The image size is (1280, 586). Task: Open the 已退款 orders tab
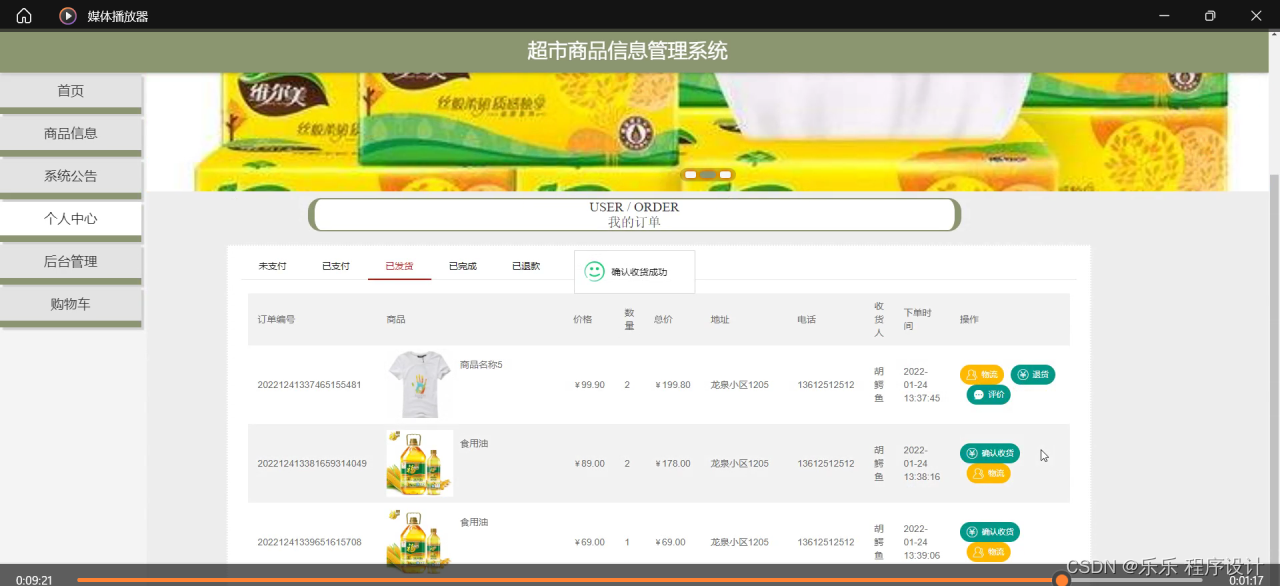tap(525, 266)
